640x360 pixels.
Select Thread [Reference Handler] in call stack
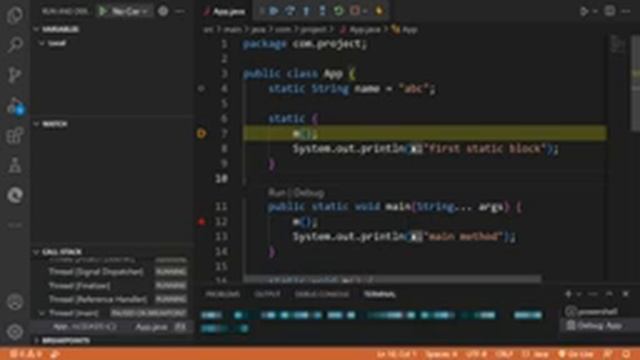coord(98,299)
